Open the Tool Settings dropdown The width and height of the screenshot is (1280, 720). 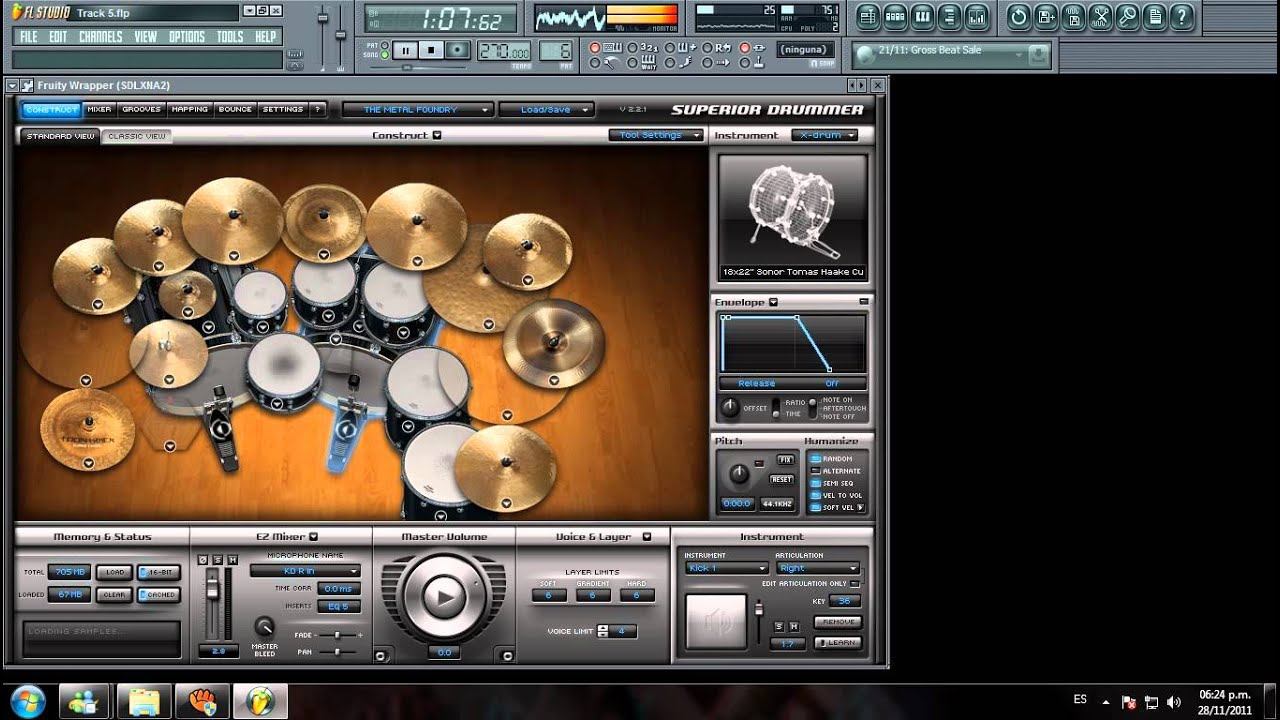[654, 135]
